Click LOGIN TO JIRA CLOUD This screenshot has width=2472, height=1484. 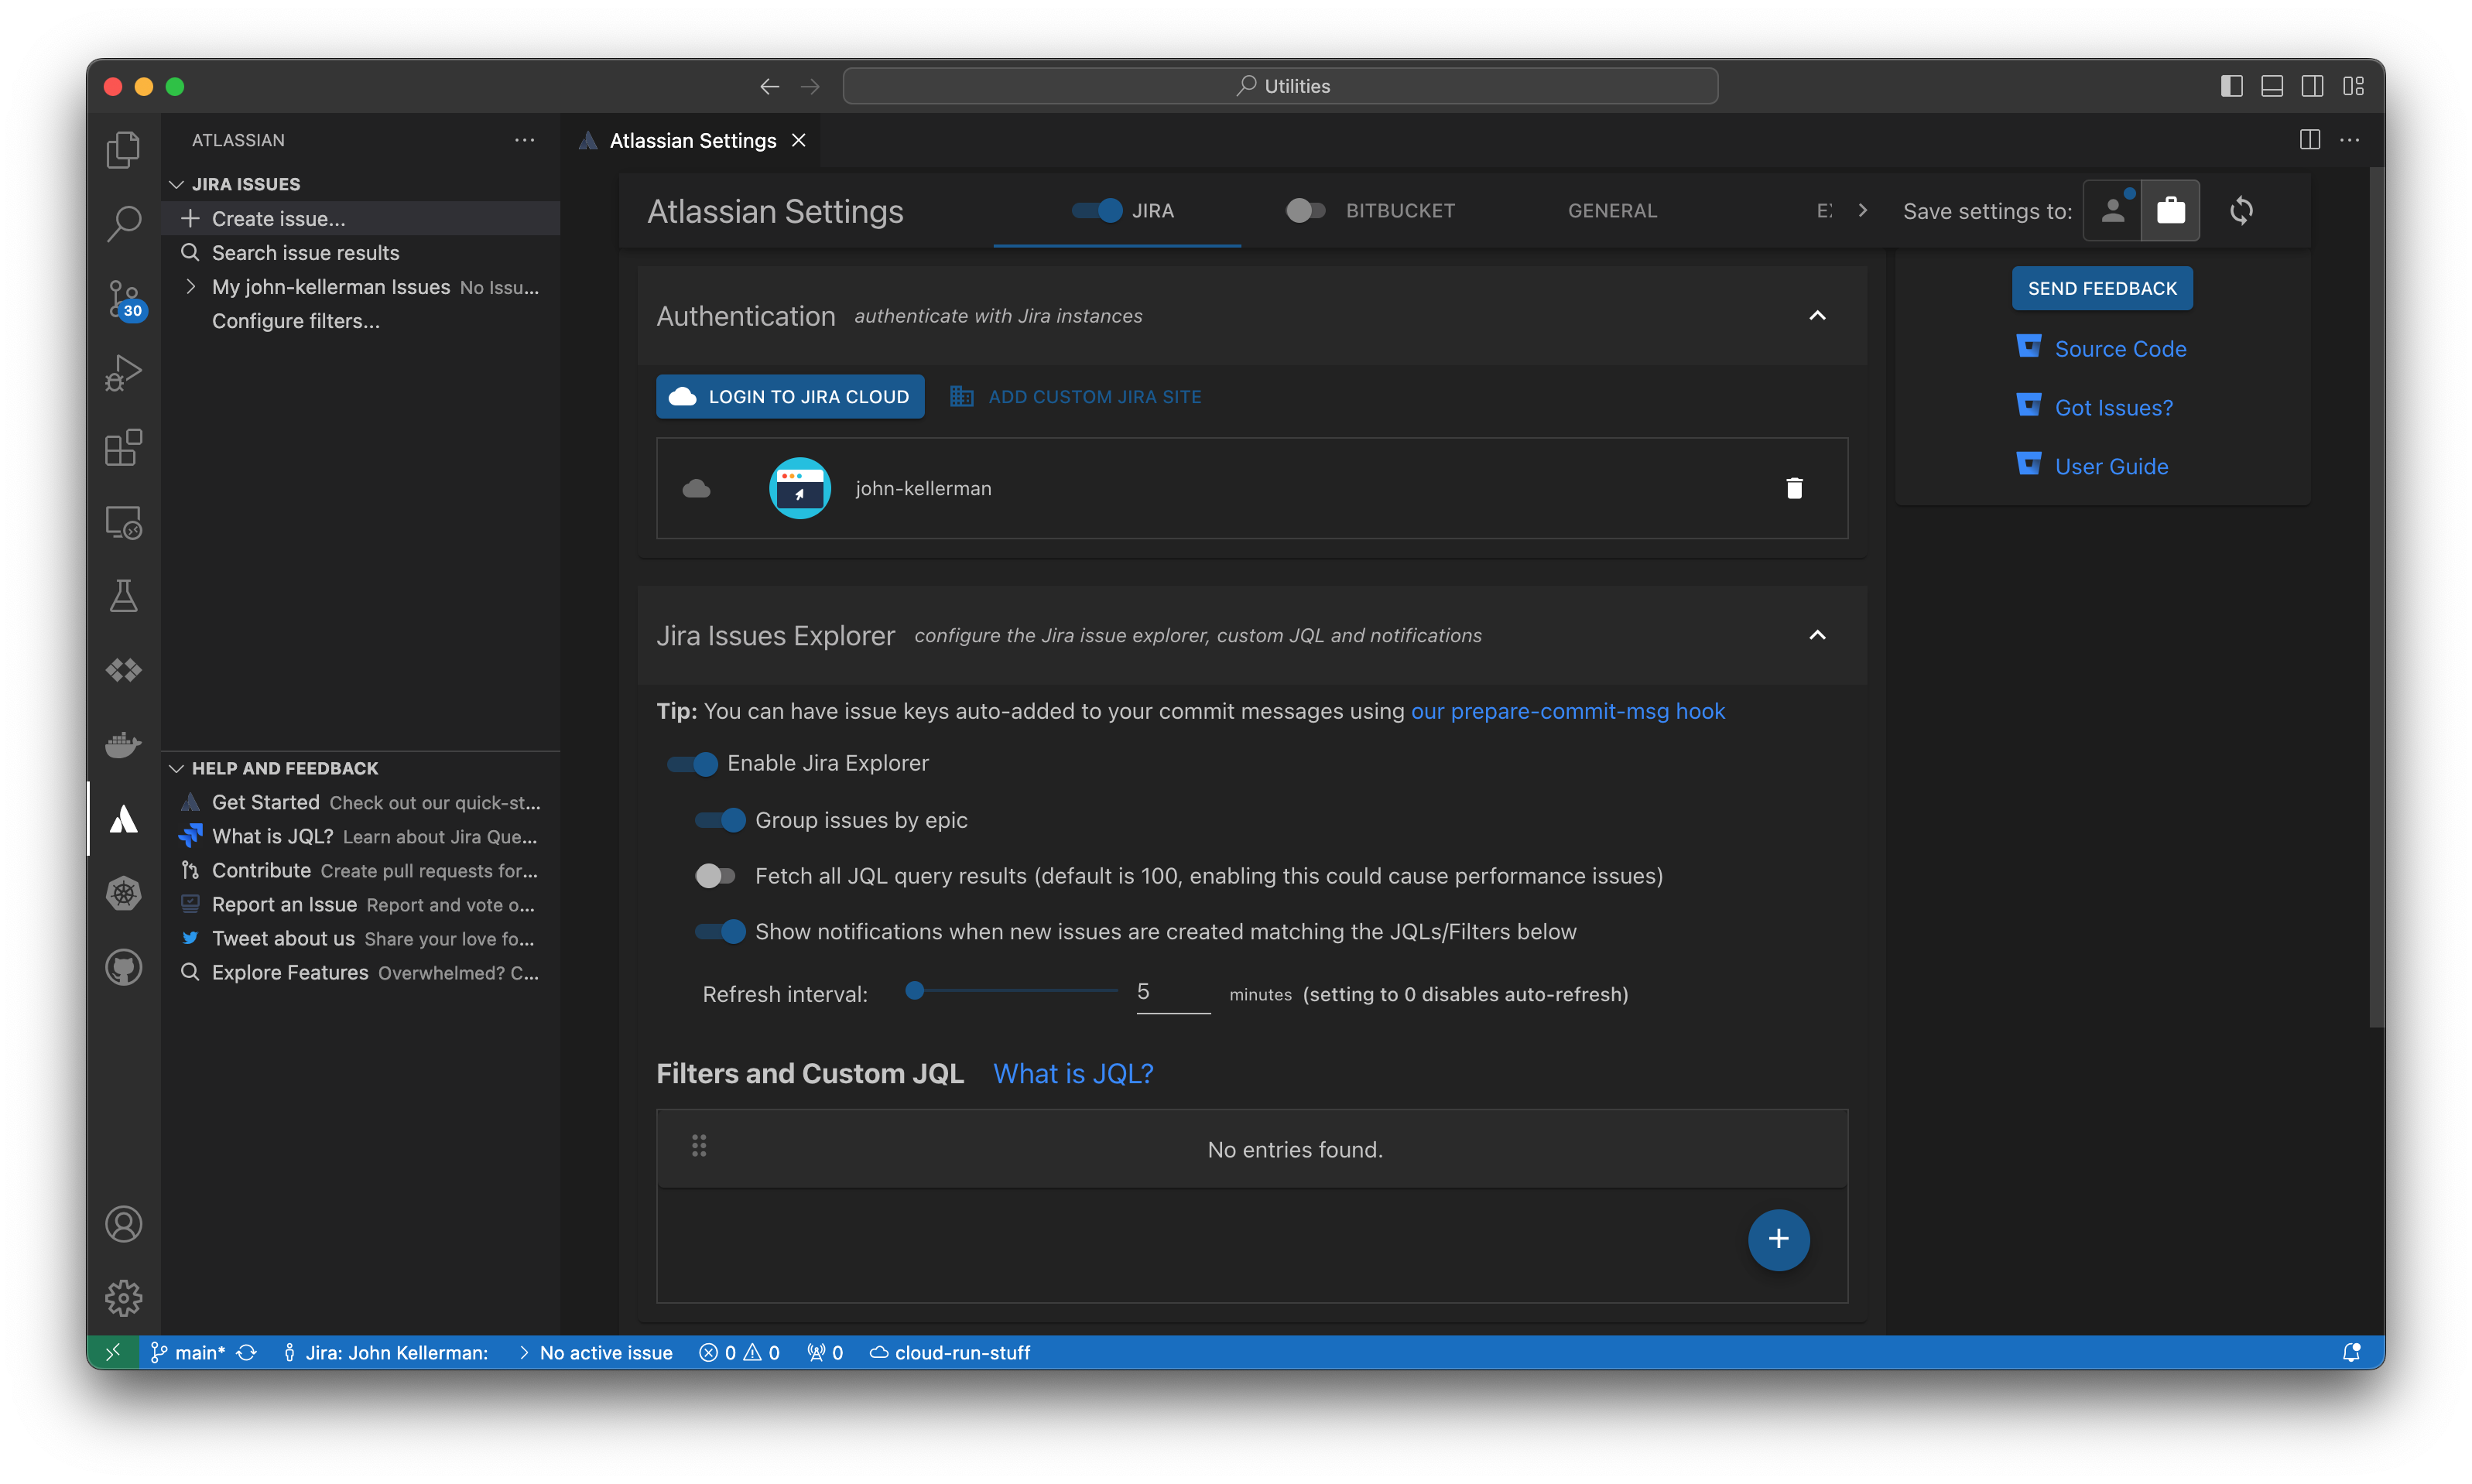coord(789,396)
